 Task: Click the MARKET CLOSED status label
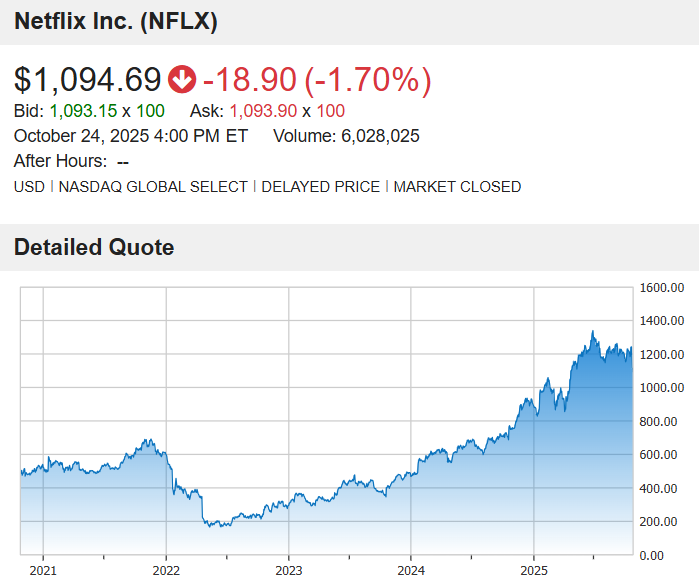(x=457, y=186)
